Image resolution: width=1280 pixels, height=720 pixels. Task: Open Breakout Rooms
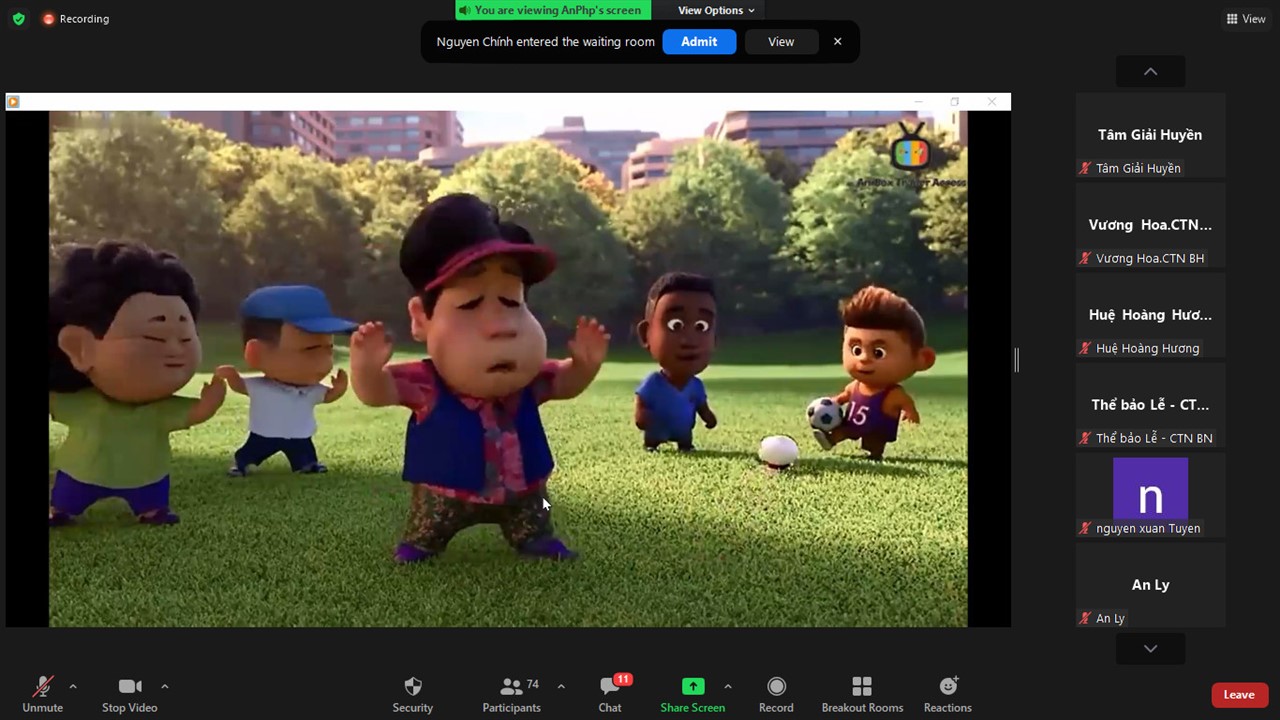click(862, 694)
